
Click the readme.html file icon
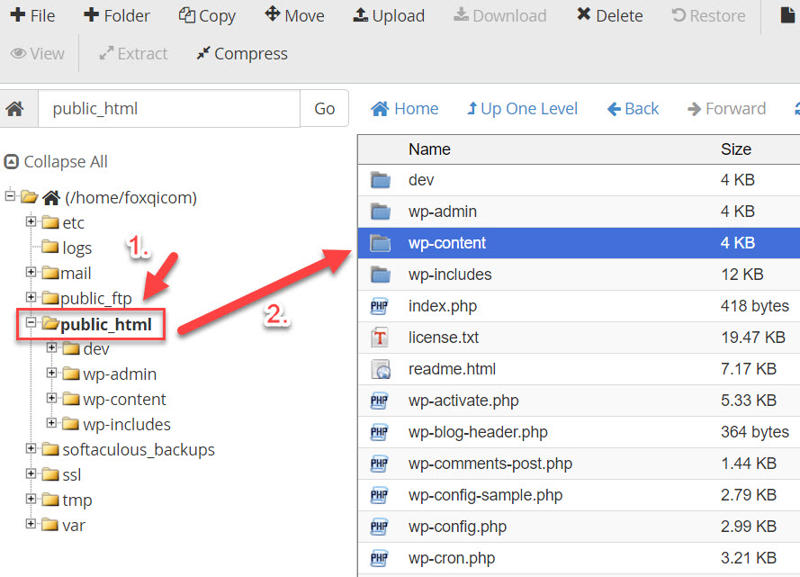[x=378, y=369]
